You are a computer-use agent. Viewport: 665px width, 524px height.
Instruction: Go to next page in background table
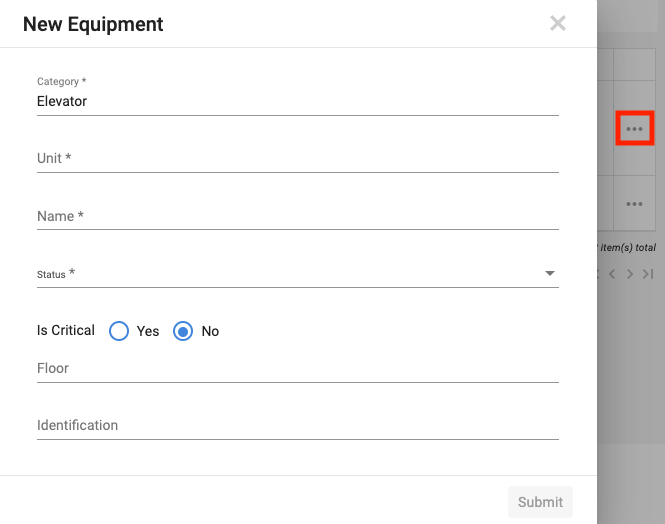point(630,274)
